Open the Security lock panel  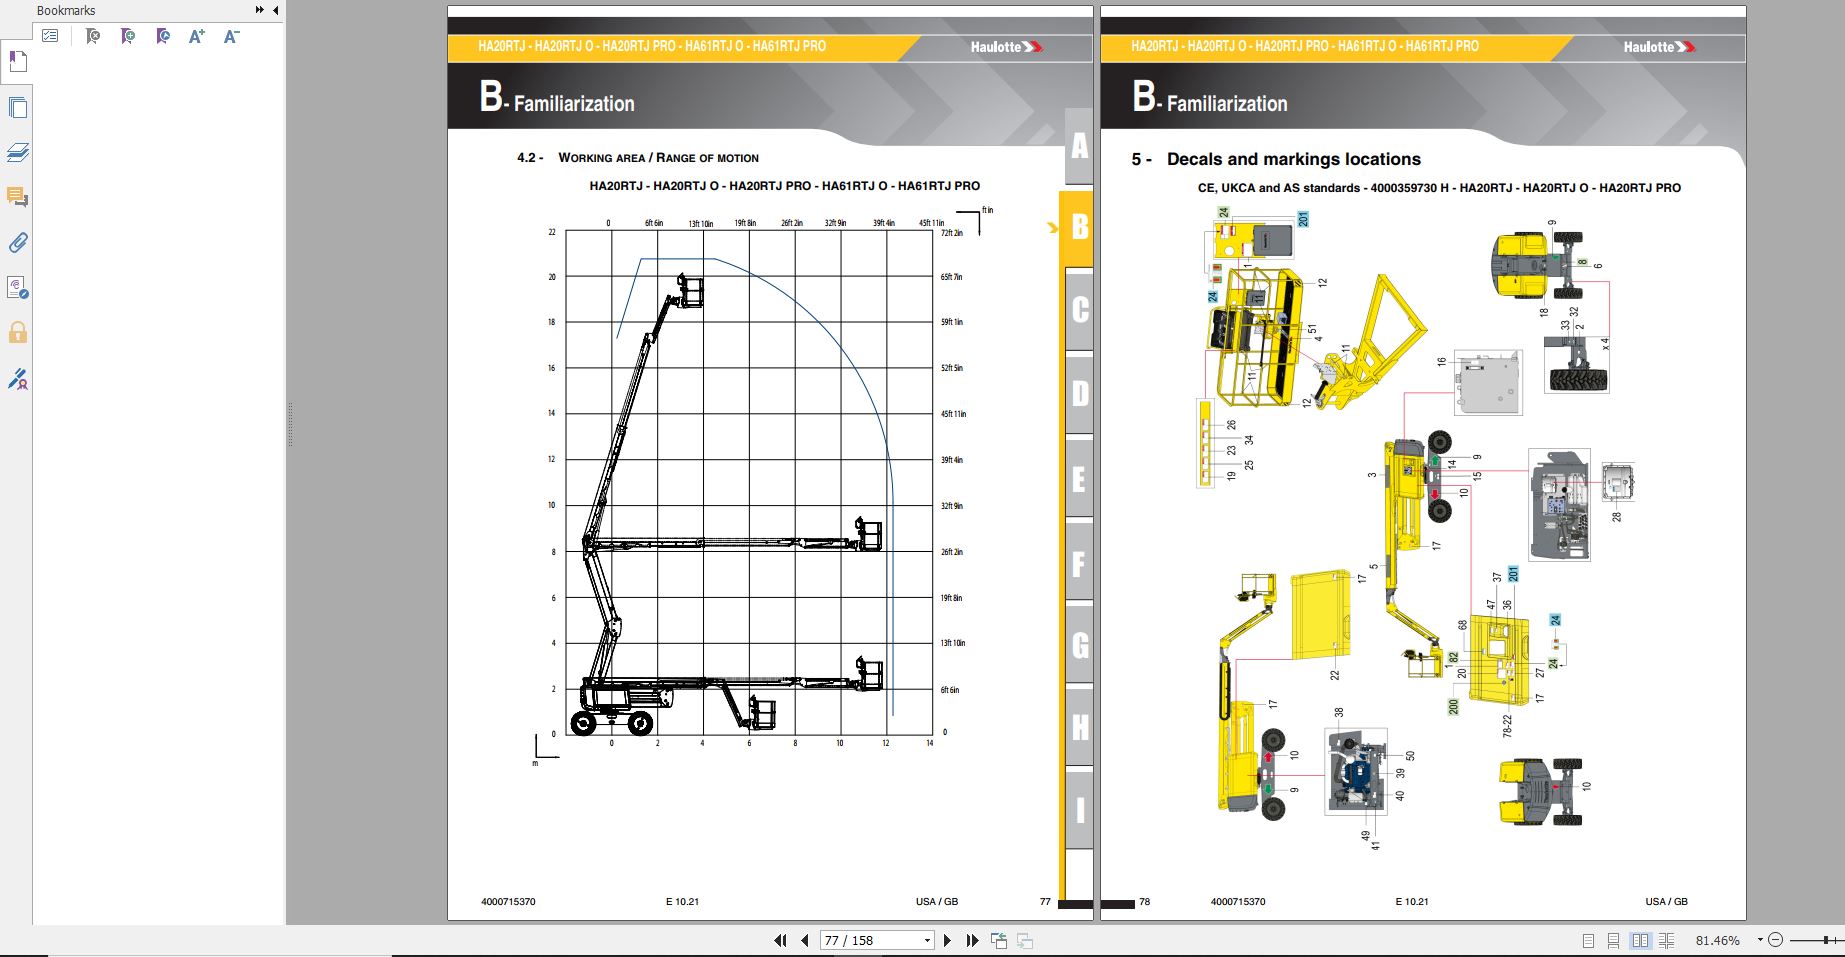[x=17, y=332]
